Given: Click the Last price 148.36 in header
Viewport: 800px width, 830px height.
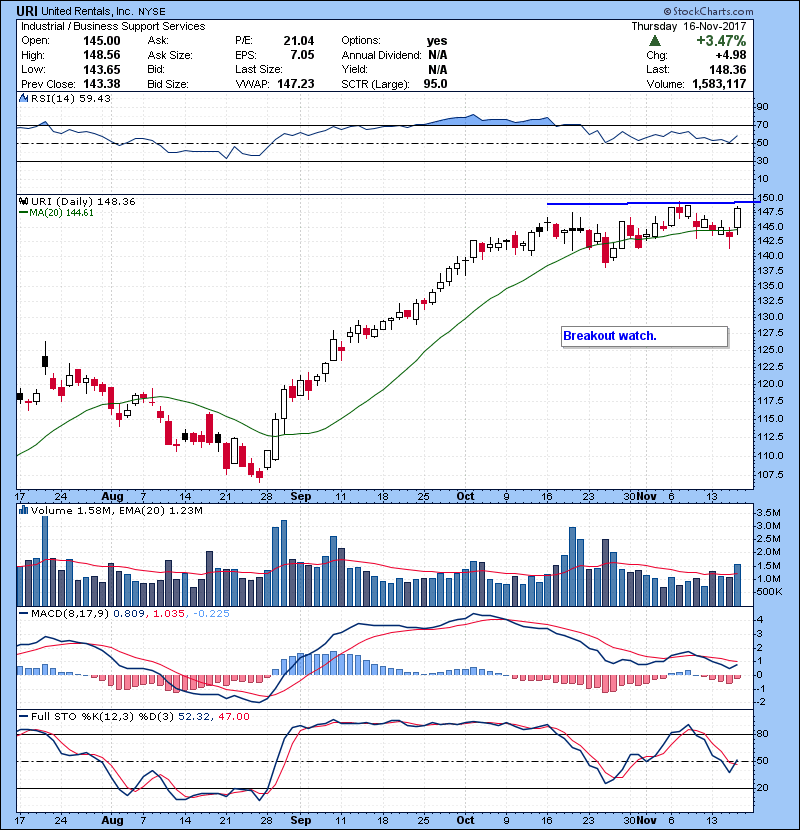Looking at the screenshot, I should [x=727, y=70].
